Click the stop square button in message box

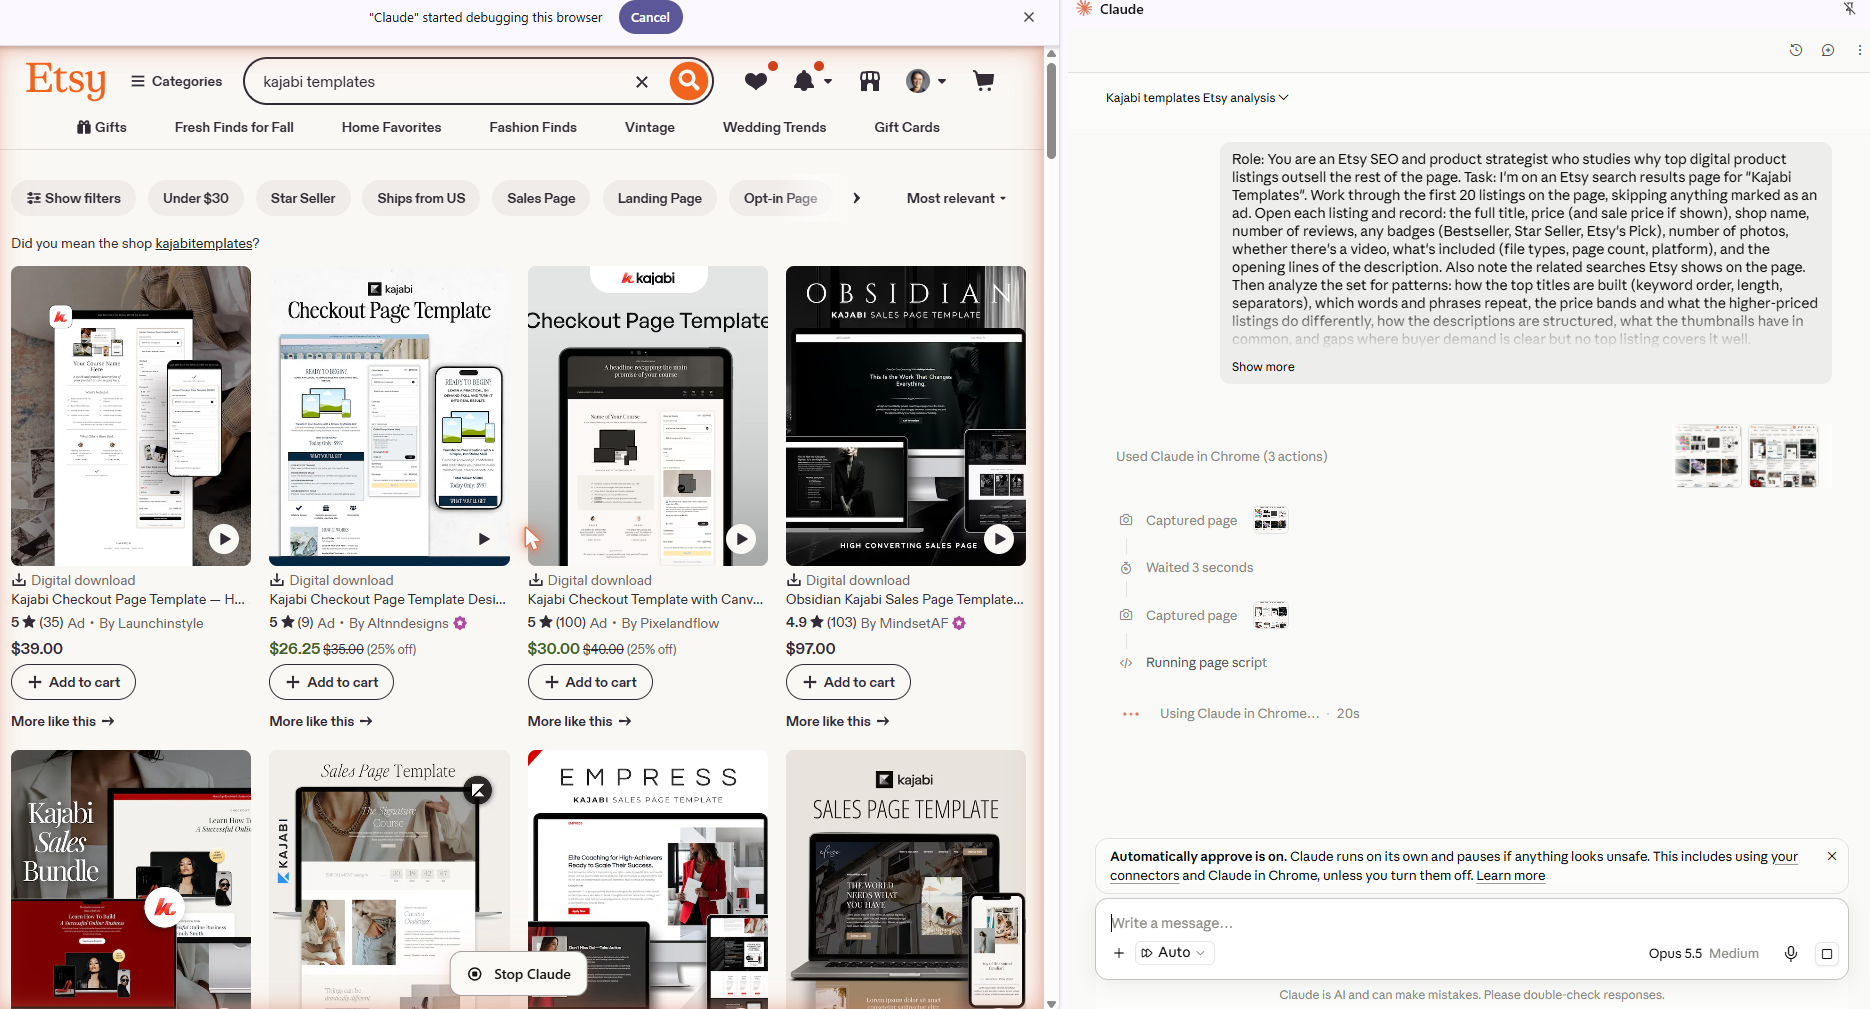(1827, 953)
